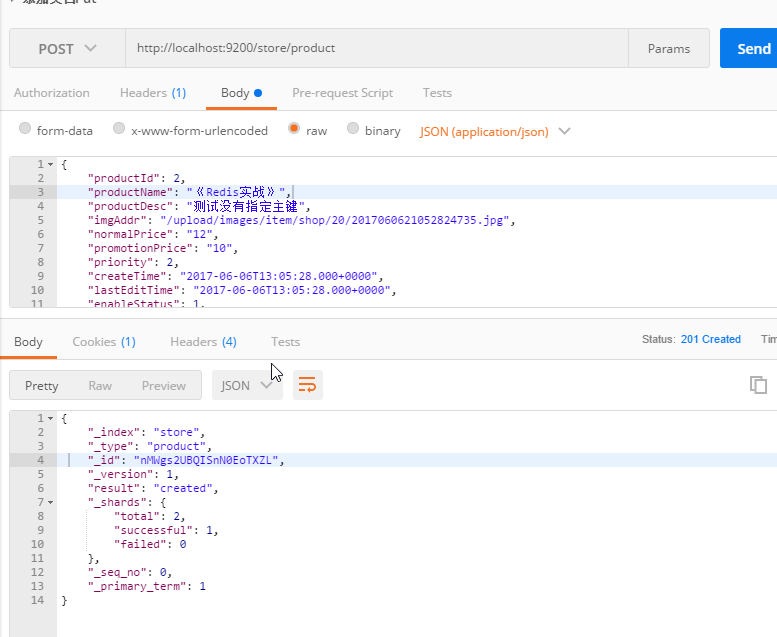Screen dimensions: 777x637
Task: Switch the response view to Raw
Action: pos(100,386)
